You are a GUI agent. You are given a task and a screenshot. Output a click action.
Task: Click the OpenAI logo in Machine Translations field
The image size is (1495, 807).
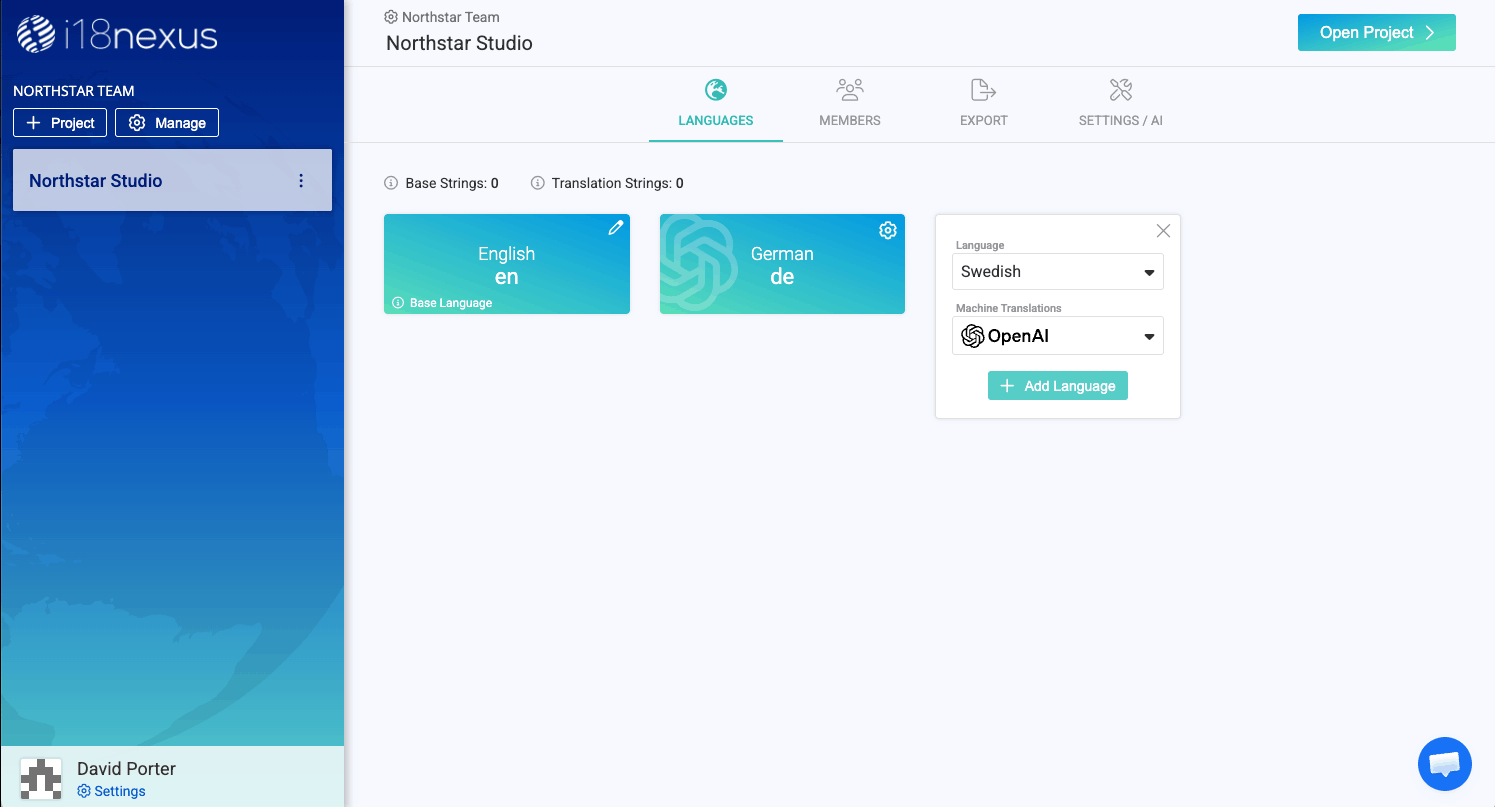tap(971, 335)
